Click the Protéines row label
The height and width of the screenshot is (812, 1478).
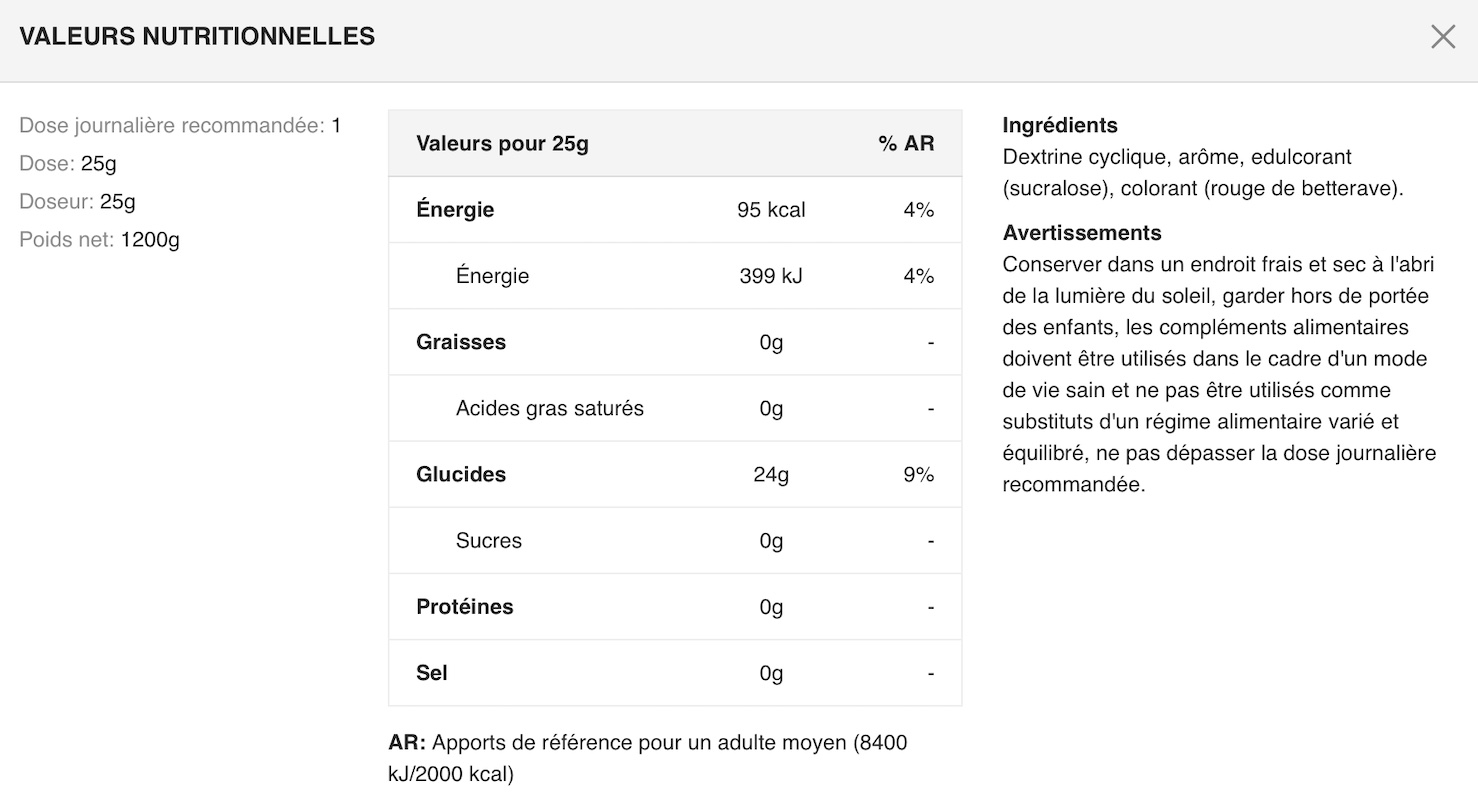tap(464, 607)
